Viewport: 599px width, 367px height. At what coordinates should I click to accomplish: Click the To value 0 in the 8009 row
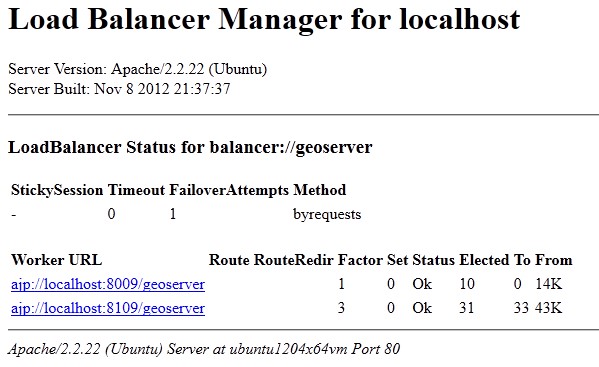pos(518,284)
